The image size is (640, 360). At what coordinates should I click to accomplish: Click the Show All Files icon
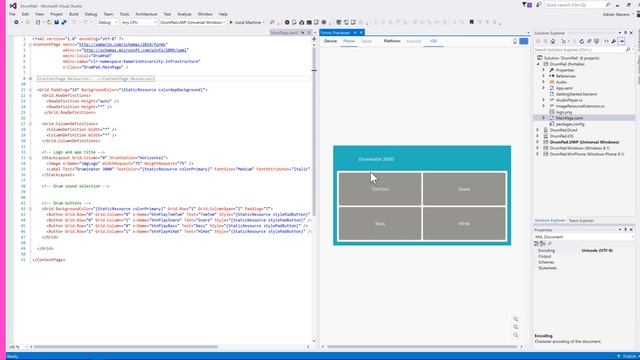coord(597,41)
